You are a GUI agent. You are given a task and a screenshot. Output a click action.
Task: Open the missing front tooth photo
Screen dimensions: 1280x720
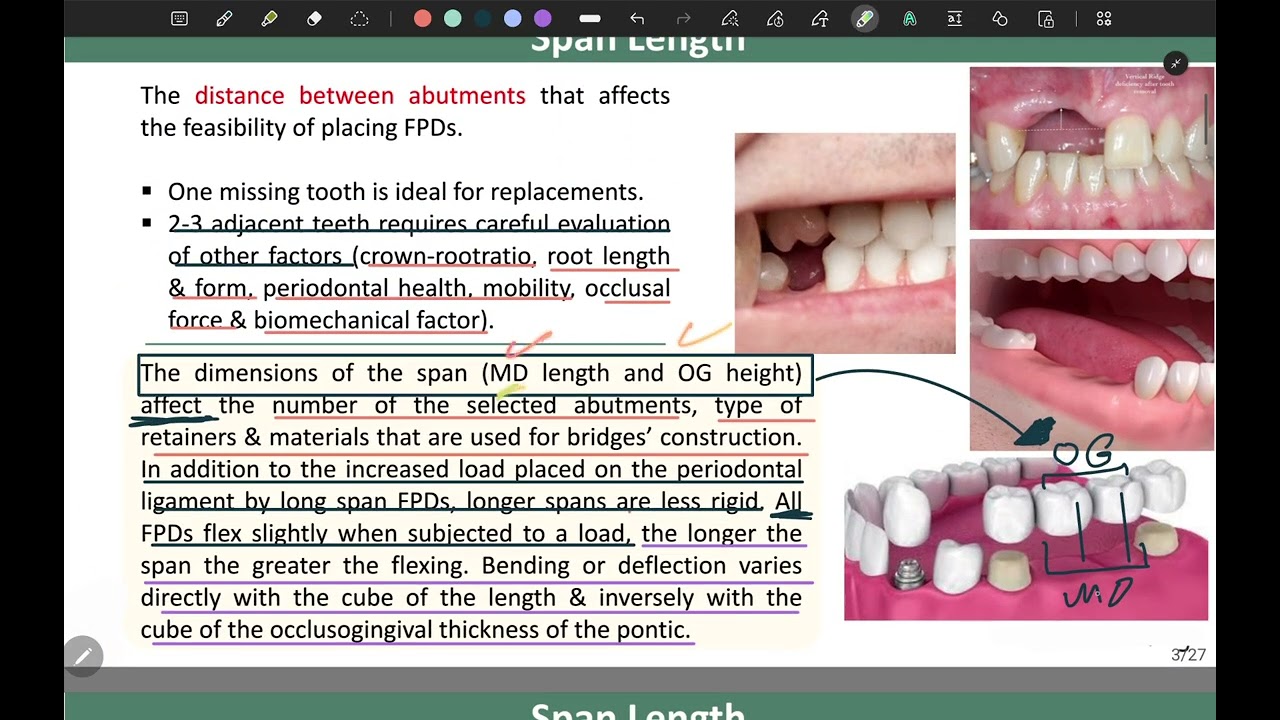point(1091,148)
